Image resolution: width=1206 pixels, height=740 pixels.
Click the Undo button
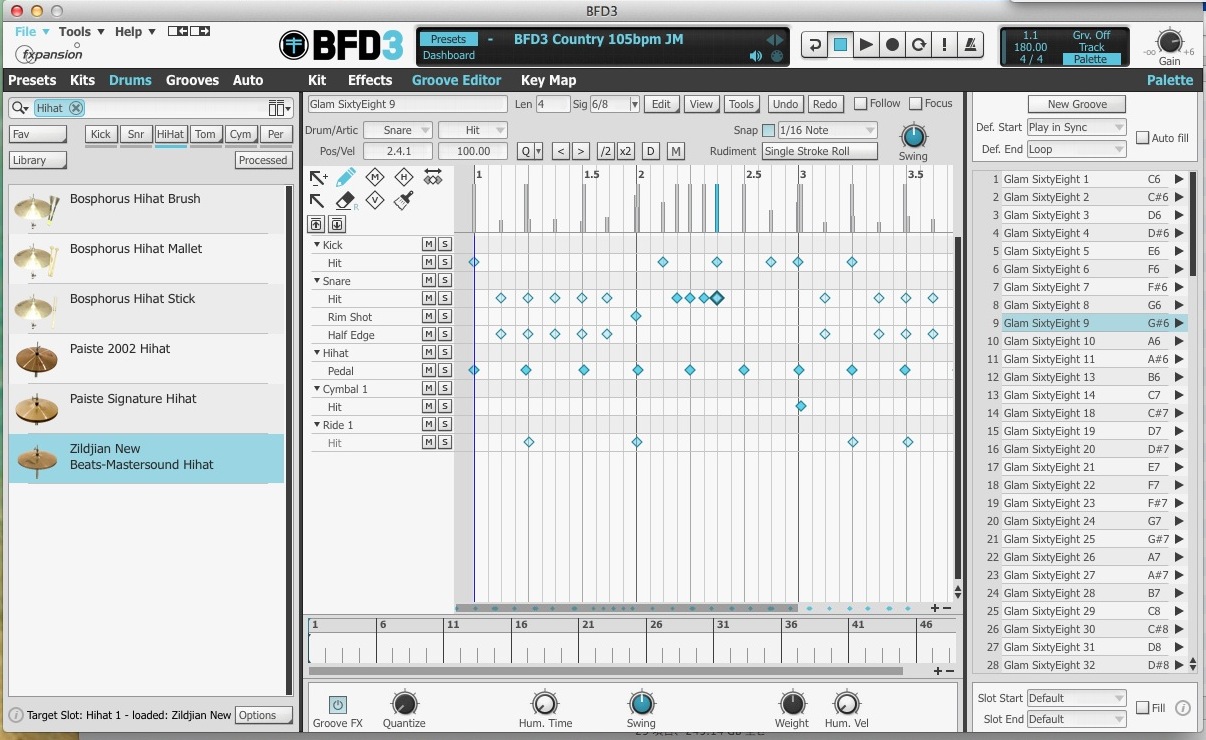click(x=786, y=104)
